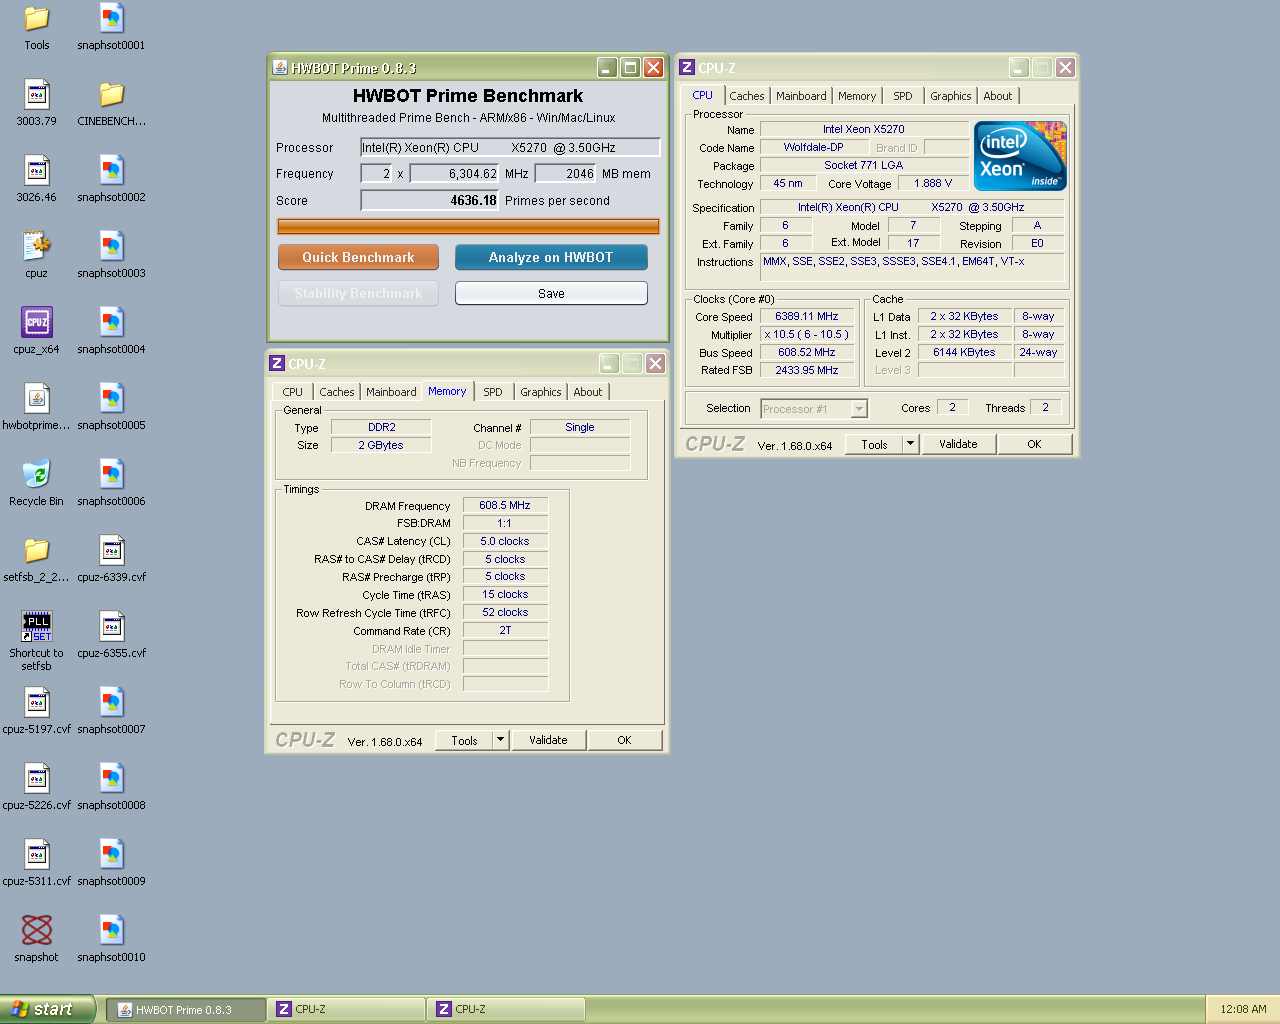Expand Tools dropdown arrow in CPU tab window
The width and height of the screenshot is (1280, 1024).
click(x=910, y=444)
